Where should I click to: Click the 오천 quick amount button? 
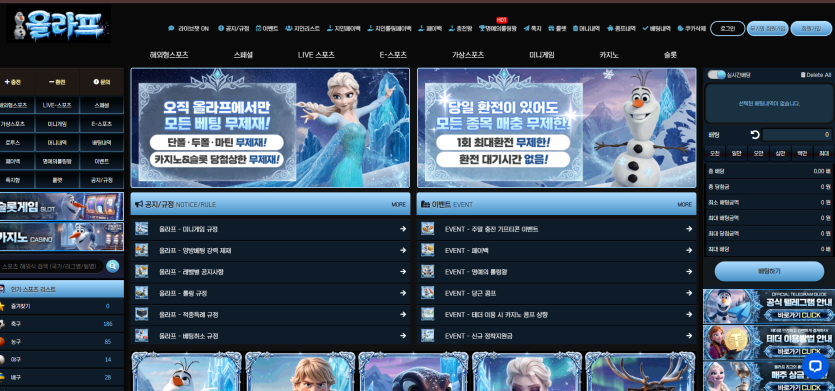[715, 153]
